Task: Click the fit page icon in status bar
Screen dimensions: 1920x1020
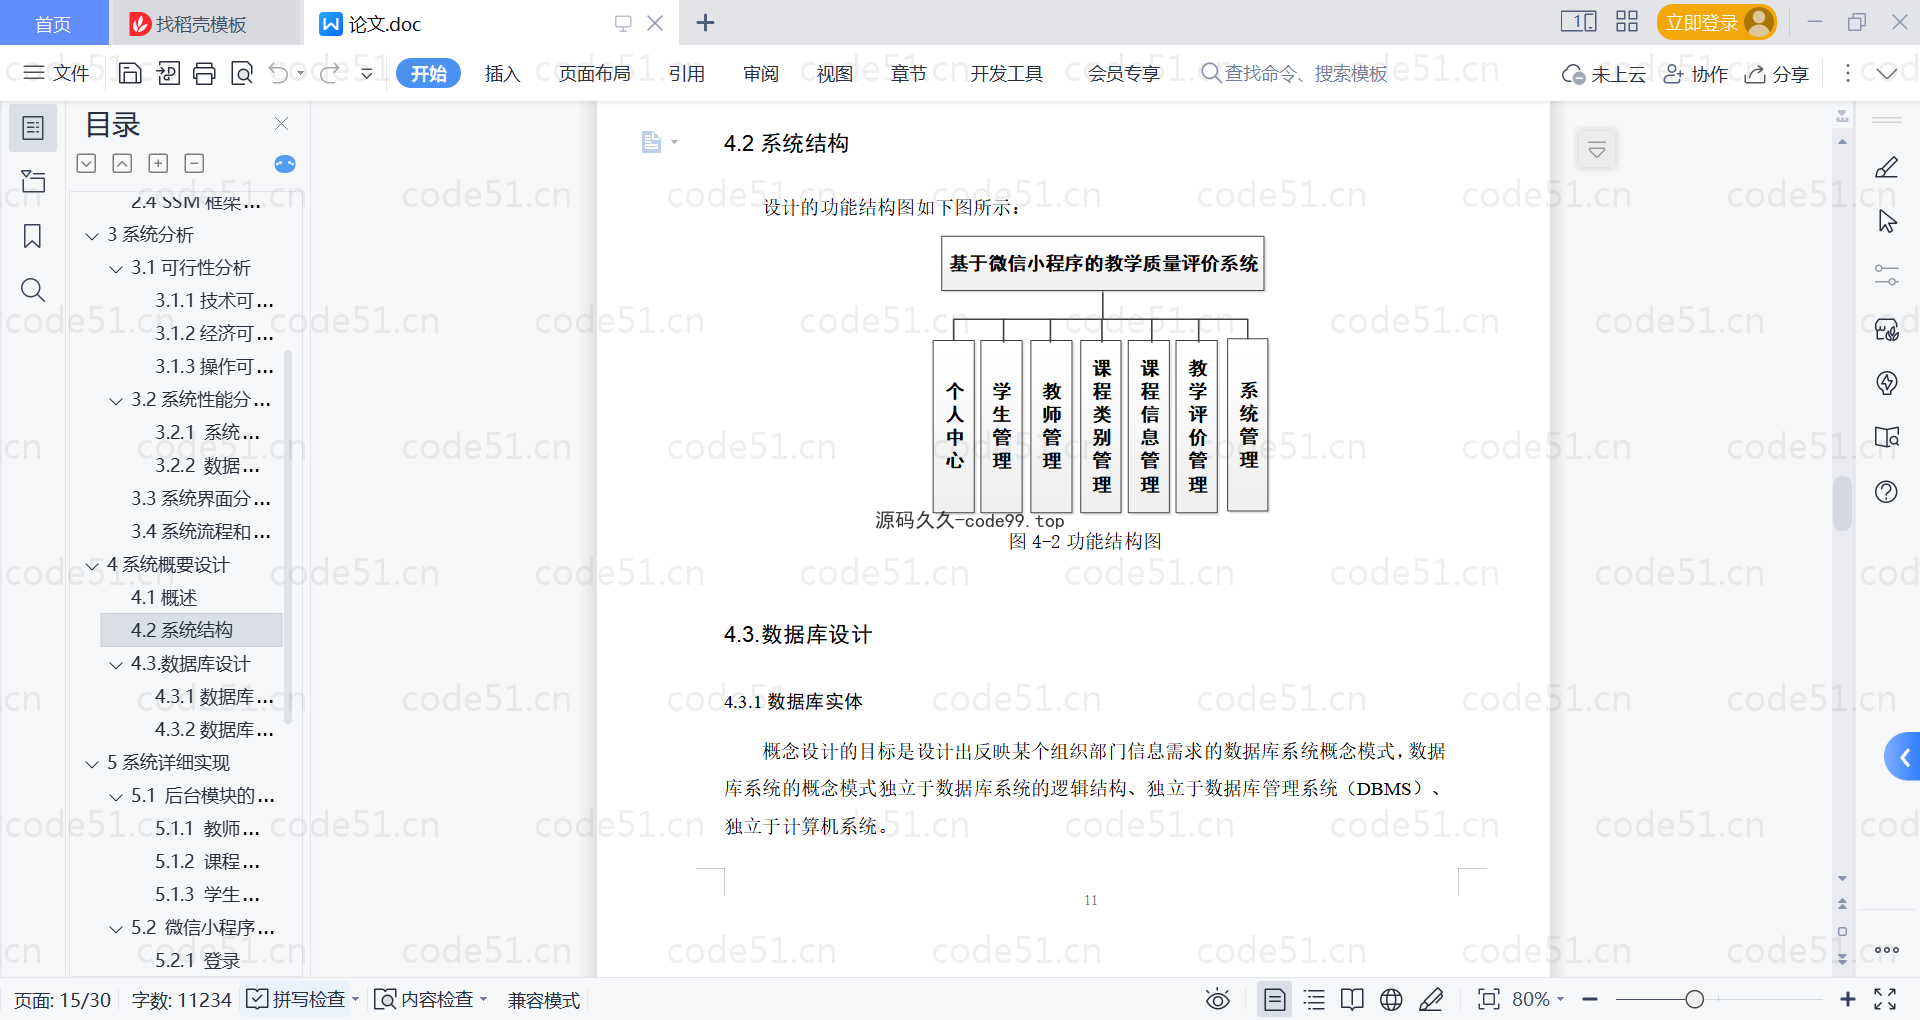Action: pos(1488,999)
